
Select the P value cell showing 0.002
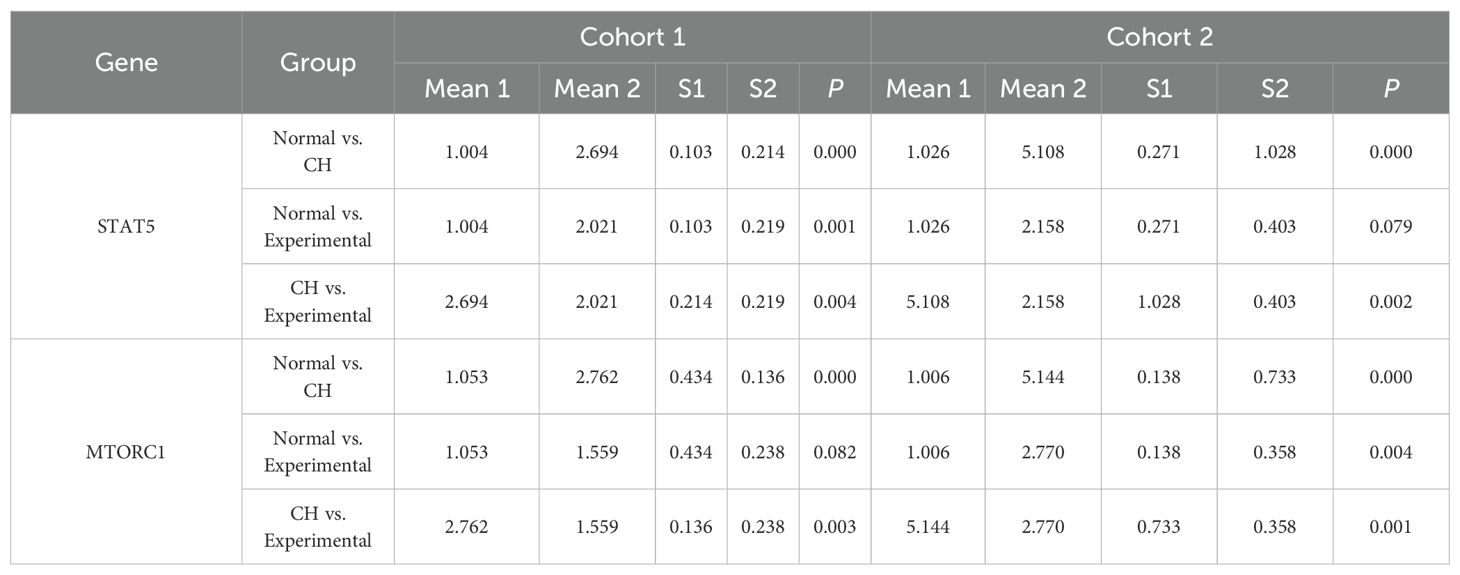pyautogui.click(x=1391, y=302)
